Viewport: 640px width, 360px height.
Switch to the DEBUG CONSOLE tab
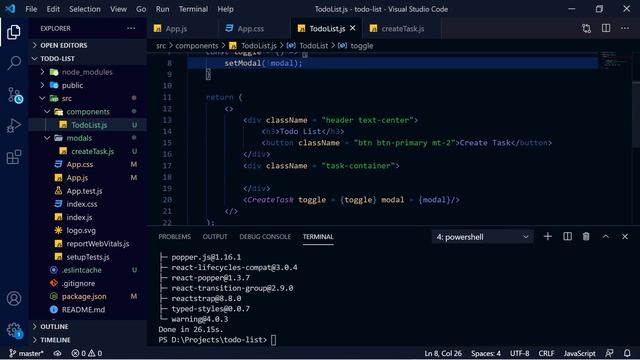[x=265, y=237]
